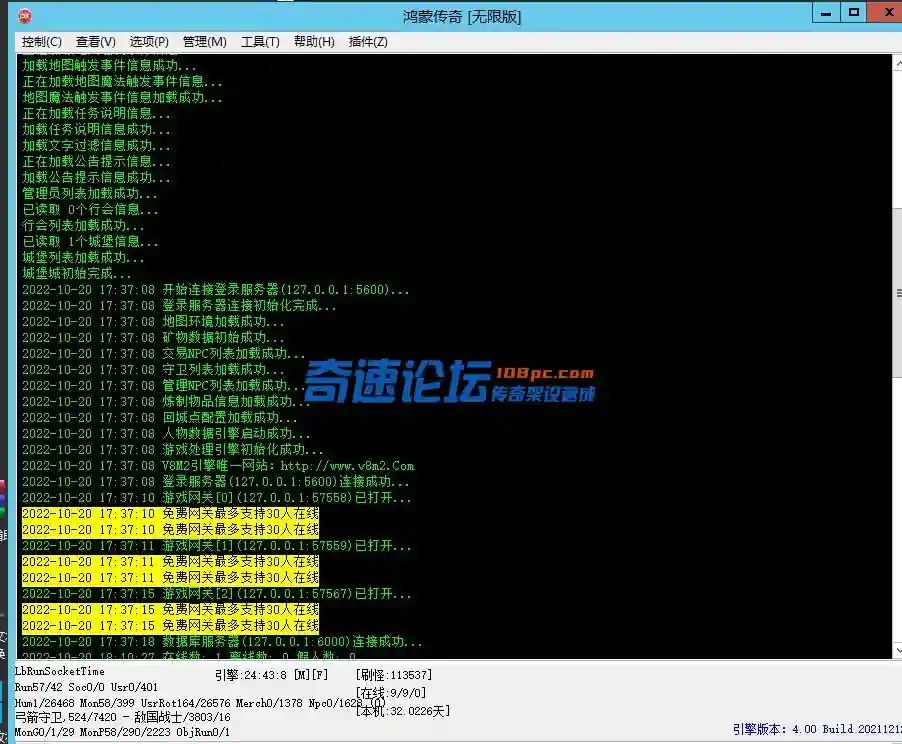This screenshot has height=744, width=902.
Task: Click the 弓箭守卫 524/7420 status line
Action: click(x=123, y=717)
